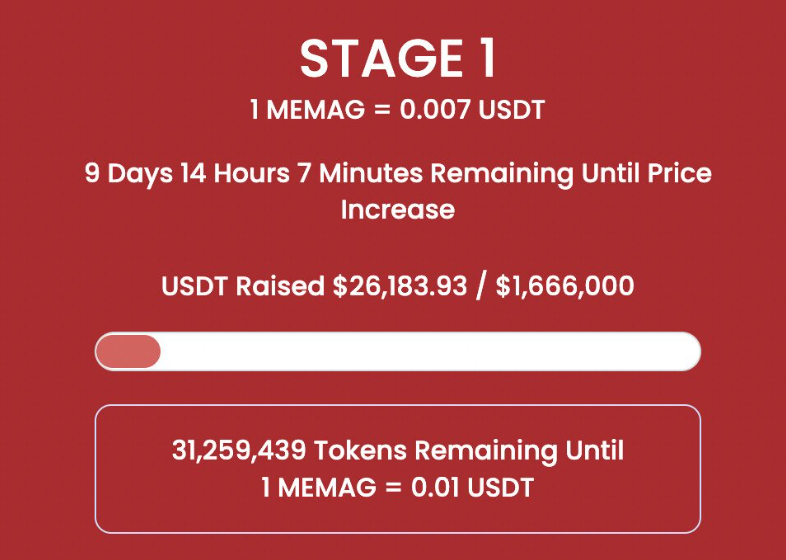Click the STAGE 1 heading
Viewport: 786px width, 560px height.
point(398,59)
